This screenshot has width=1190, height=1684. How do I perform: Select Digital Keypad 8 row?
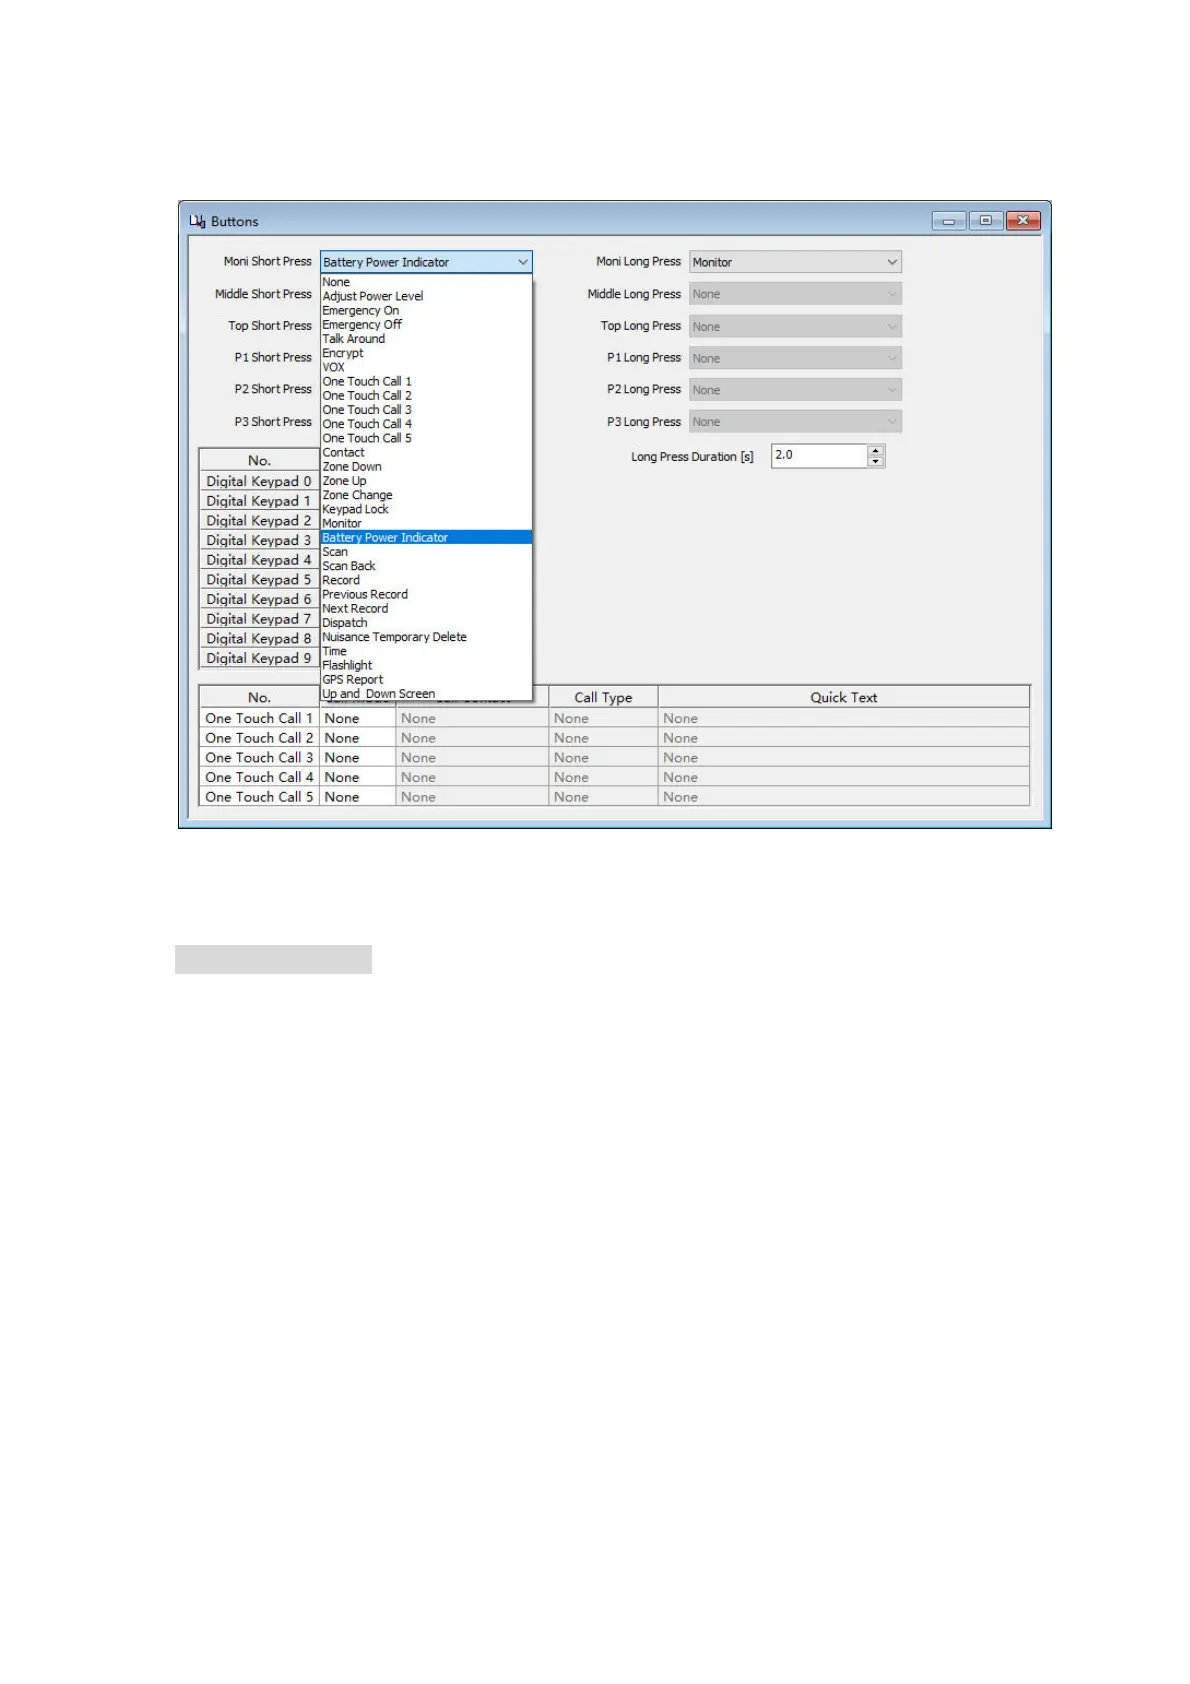(259, 638)
